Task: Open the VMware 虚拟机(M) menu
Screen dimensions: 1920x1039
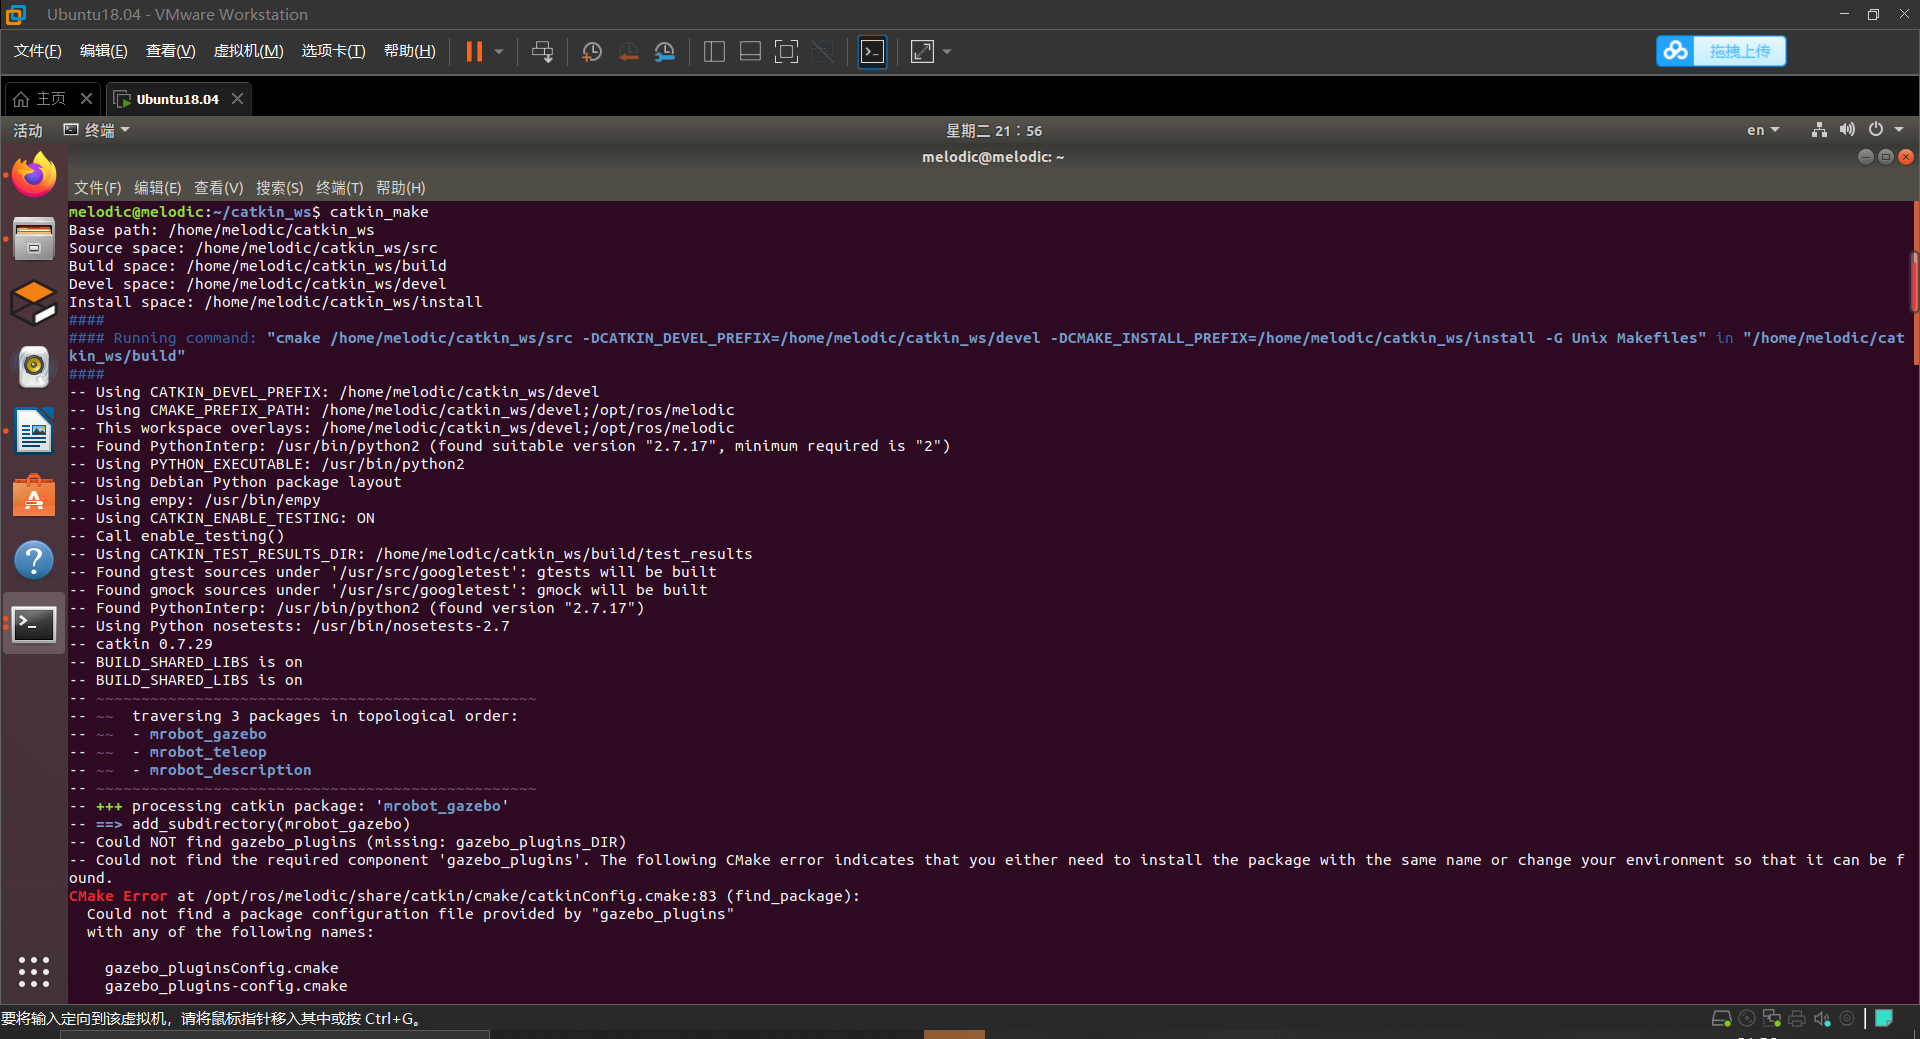Action: [x=248, y=51]
